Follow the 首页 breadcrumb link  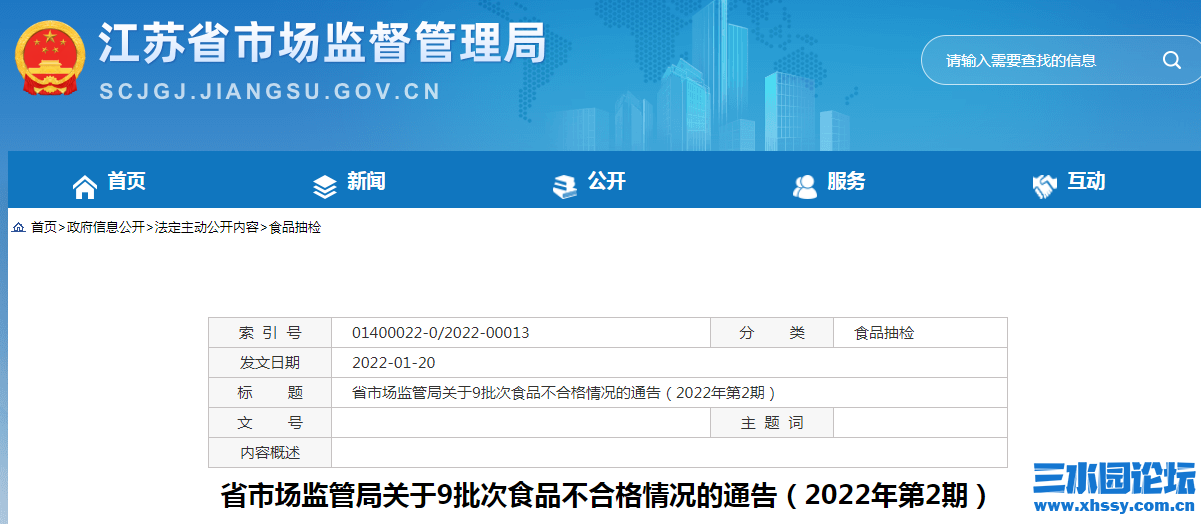[44, 228]
